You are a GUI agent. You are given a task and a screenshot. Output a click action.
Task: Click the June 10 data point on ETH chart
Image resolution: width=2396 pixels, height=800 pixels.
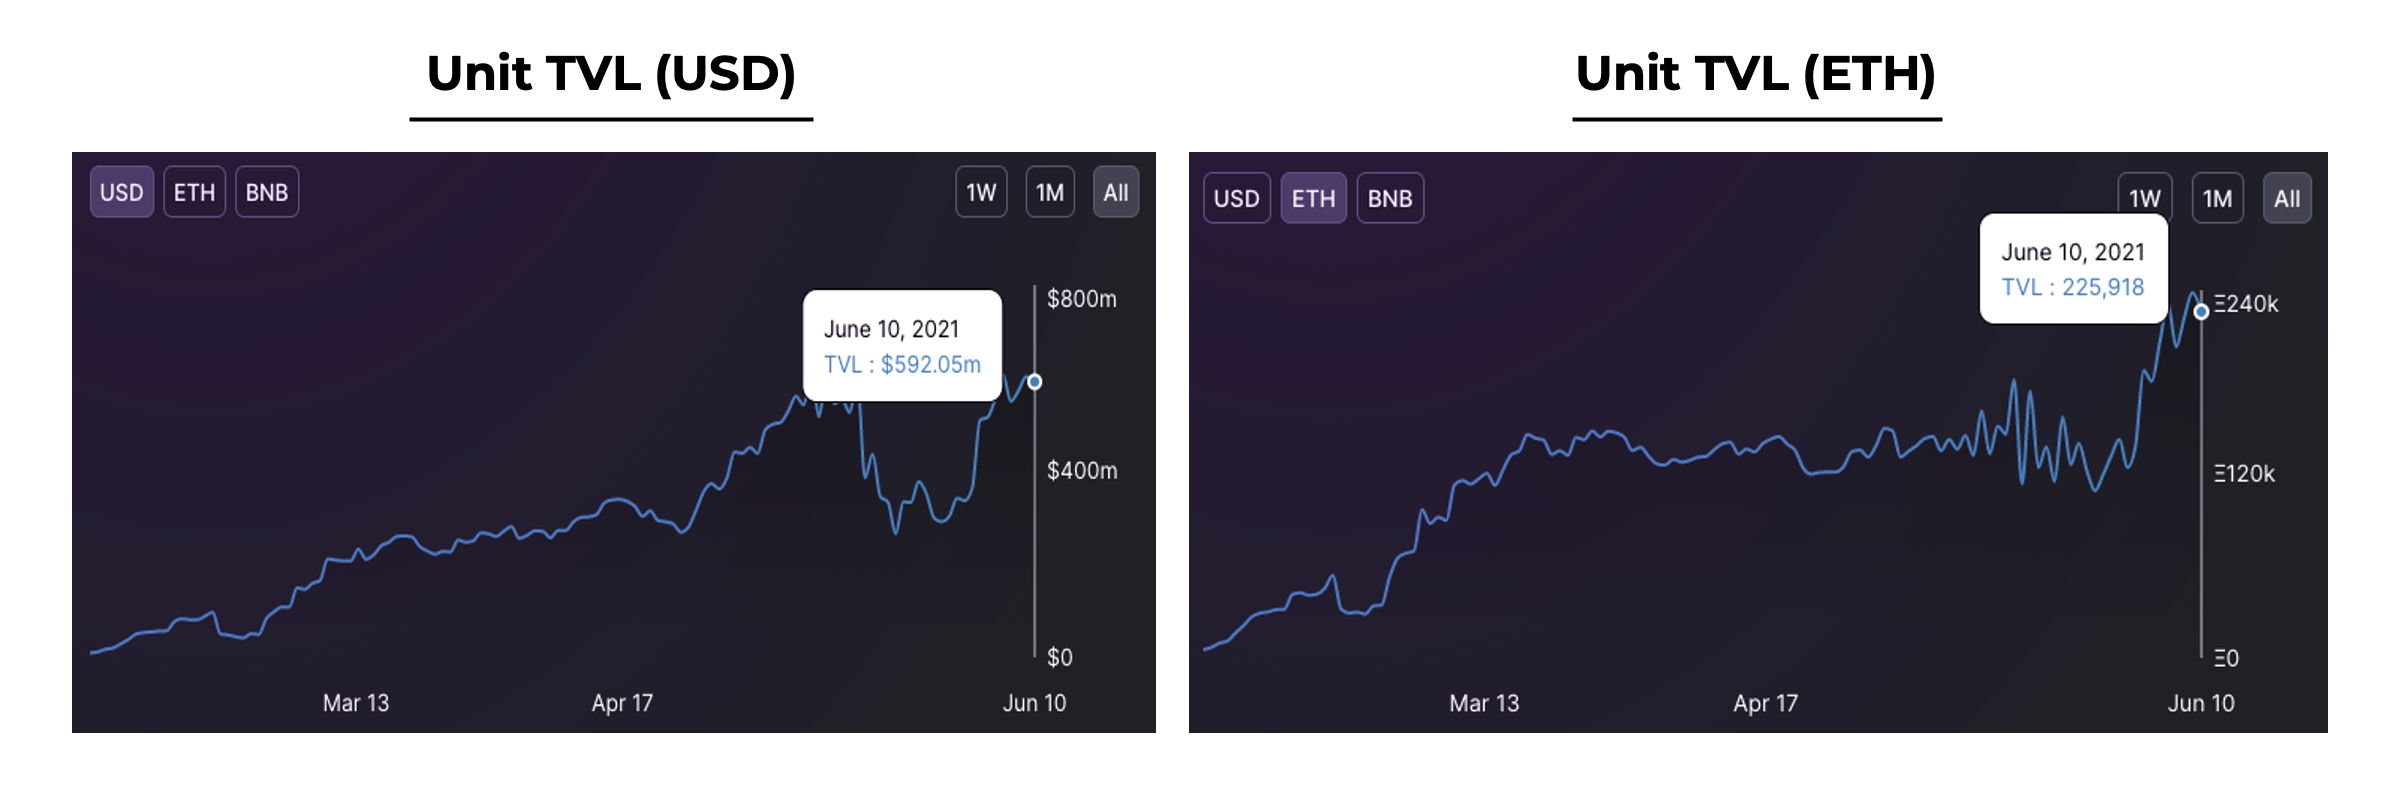[x=2201, y=312]
